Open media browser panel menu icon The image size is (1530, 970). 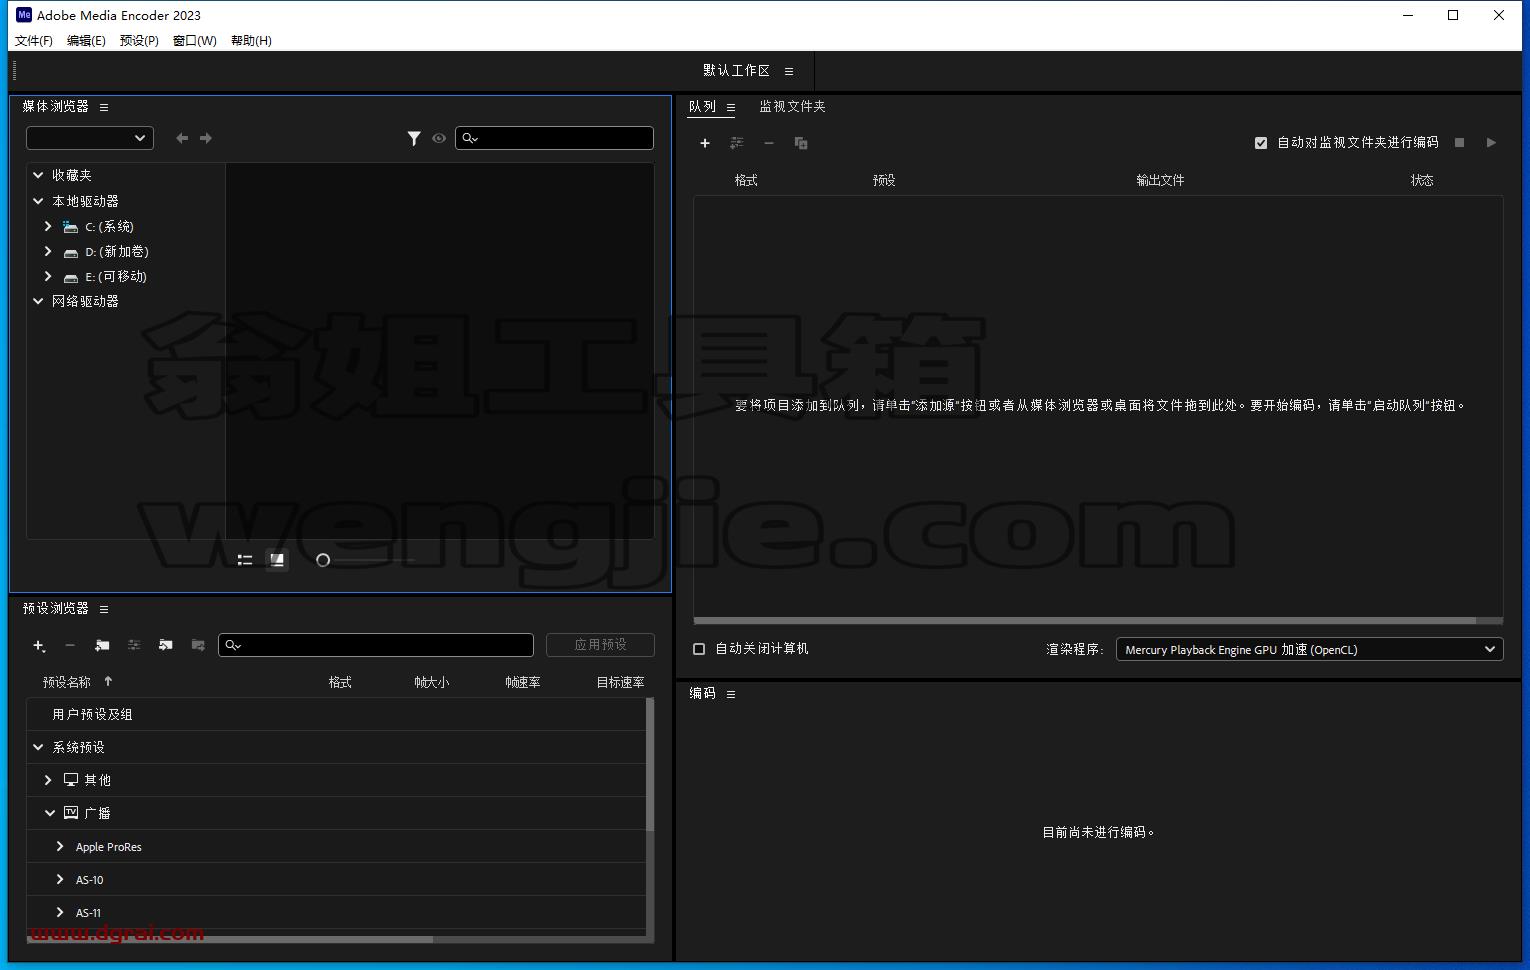coord(104,107)
